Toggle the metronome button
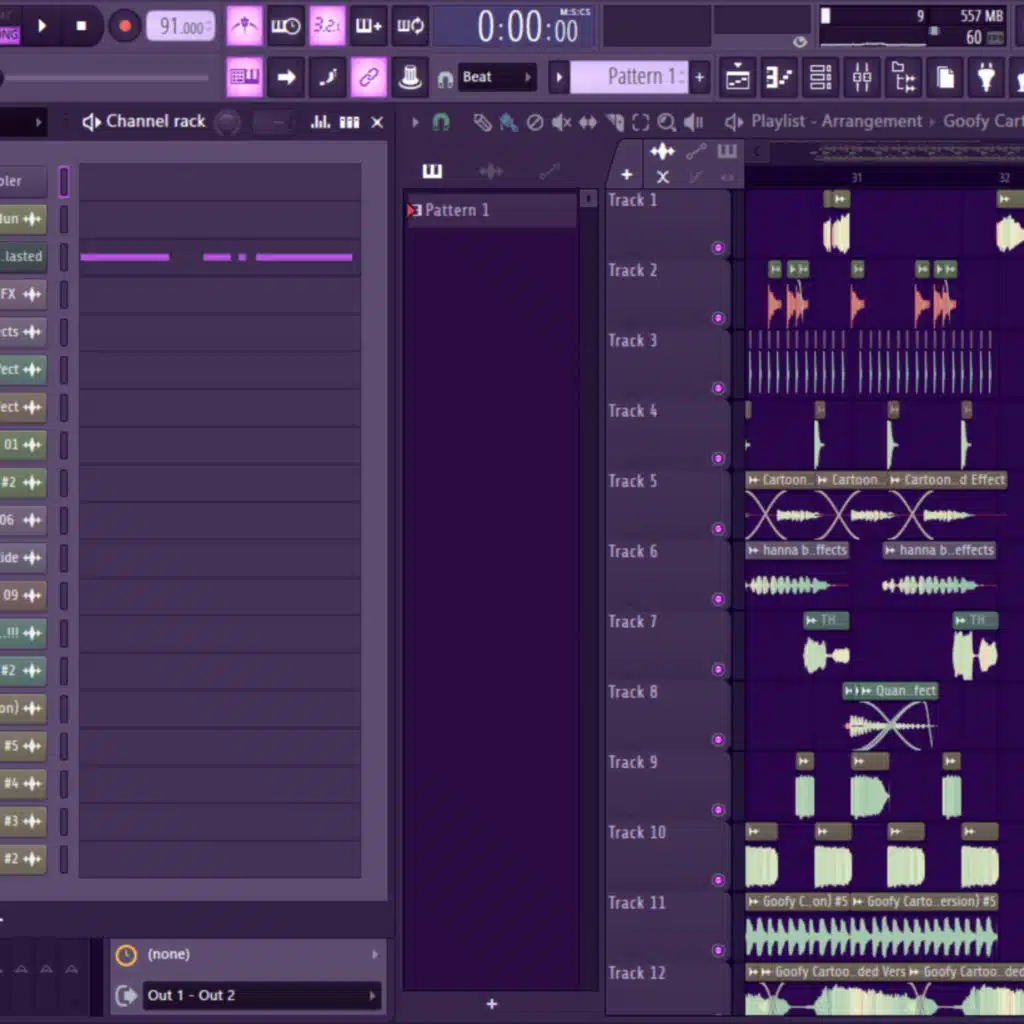Screen dimensions: 1024x1024 coord(243,25)
